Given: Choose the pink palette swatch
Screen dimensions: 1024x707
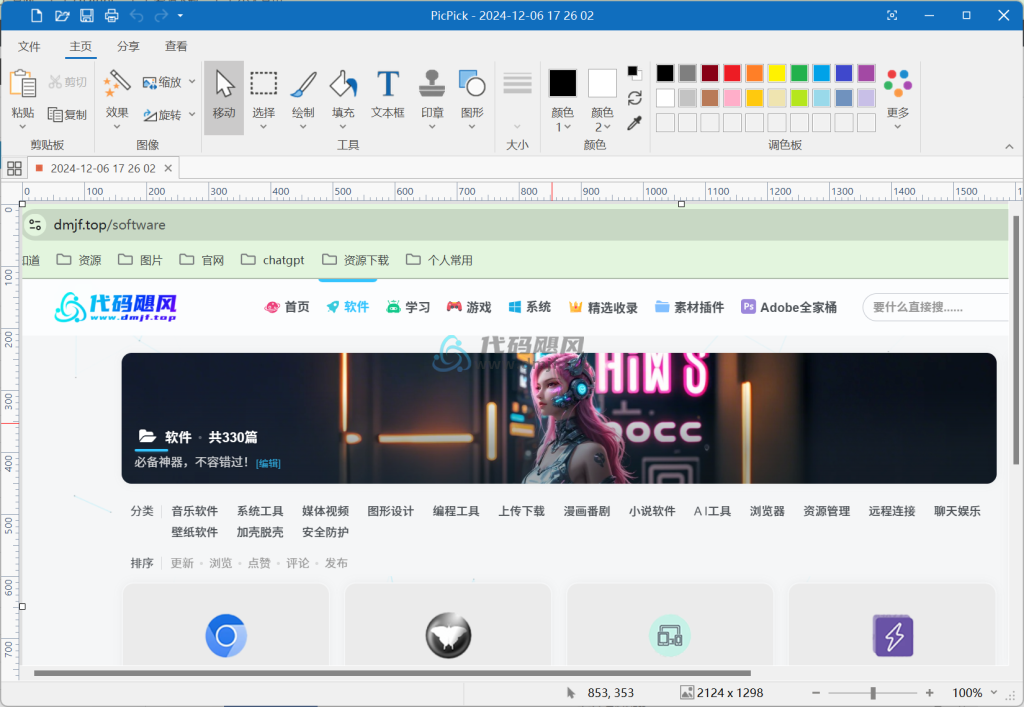Looking at the screenshot, I should [x=732, y=98].
